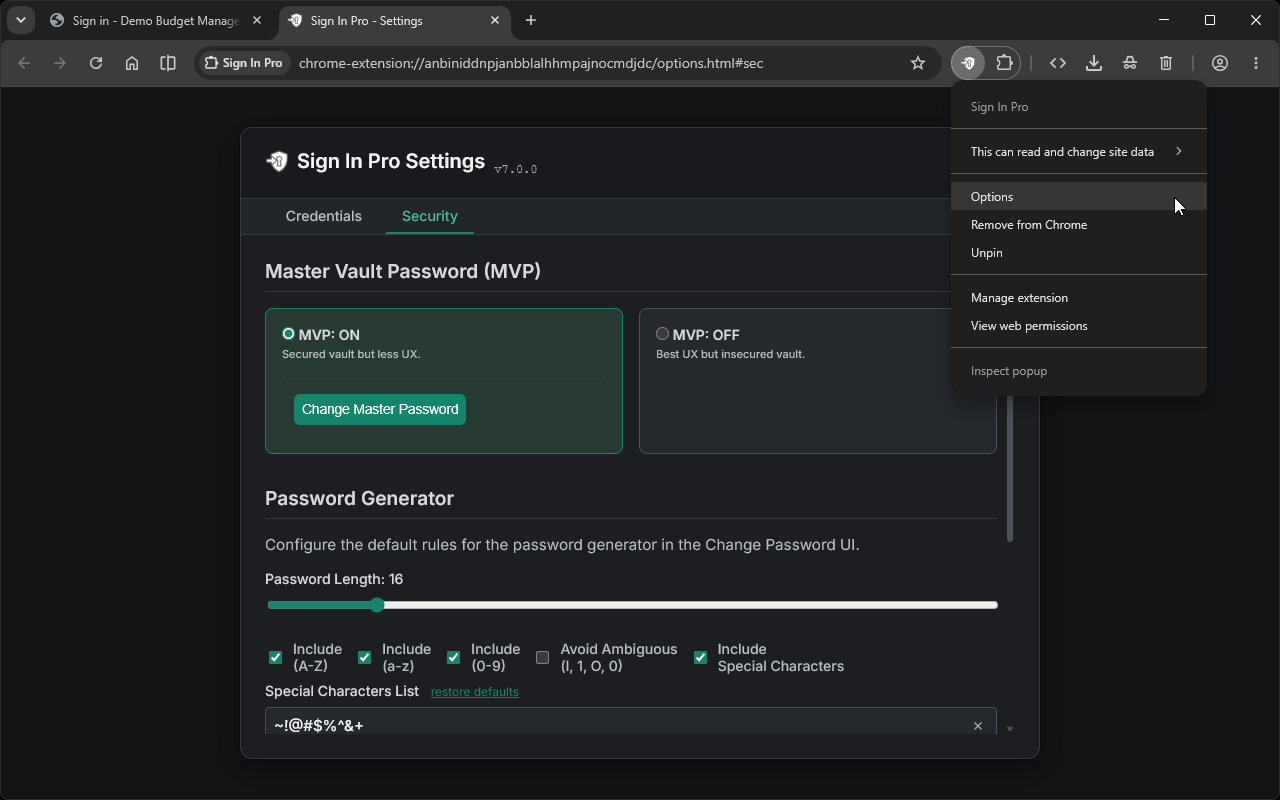Expand 'This can read and change site data' submenu
This screenshot has height=800, width=1280.
pos(1079,152)
